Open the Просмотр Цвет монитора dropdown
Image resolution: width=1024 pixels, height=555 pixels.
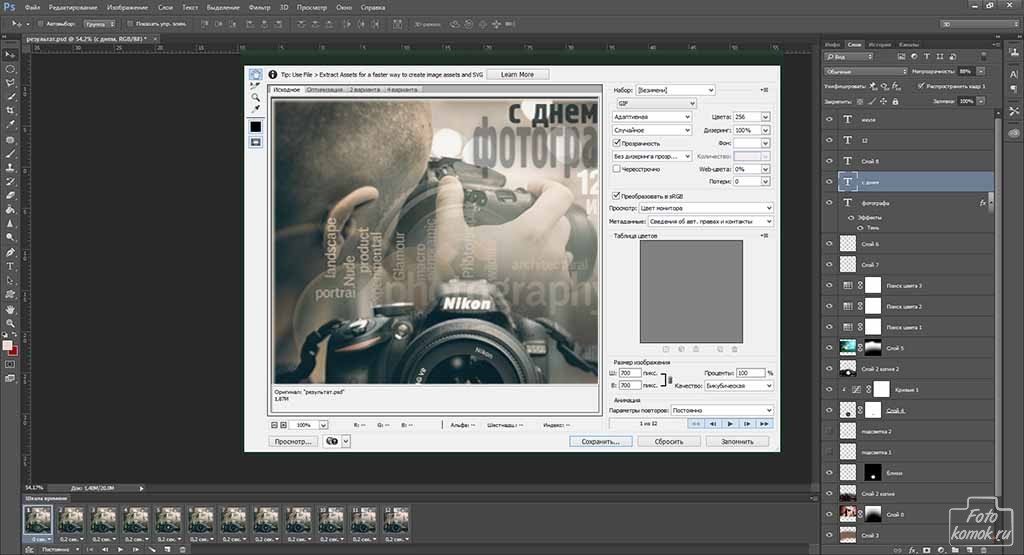tap(706, 208)
